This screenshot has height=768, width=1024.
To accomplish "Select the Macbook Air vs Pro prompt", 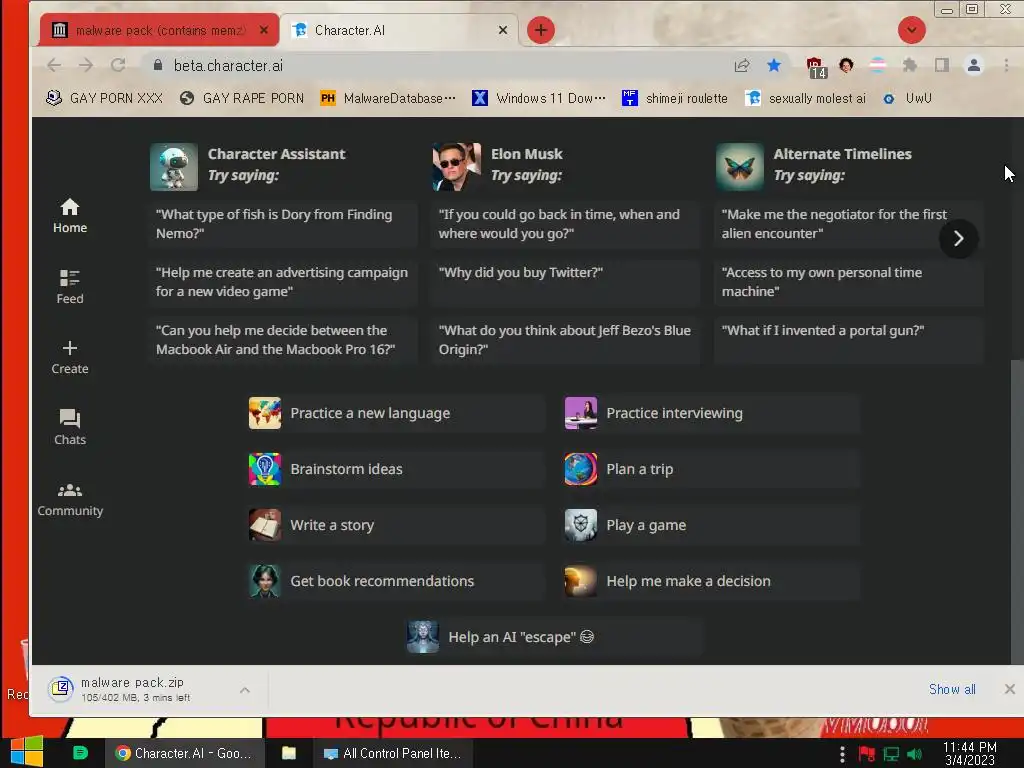I will 283,340.
